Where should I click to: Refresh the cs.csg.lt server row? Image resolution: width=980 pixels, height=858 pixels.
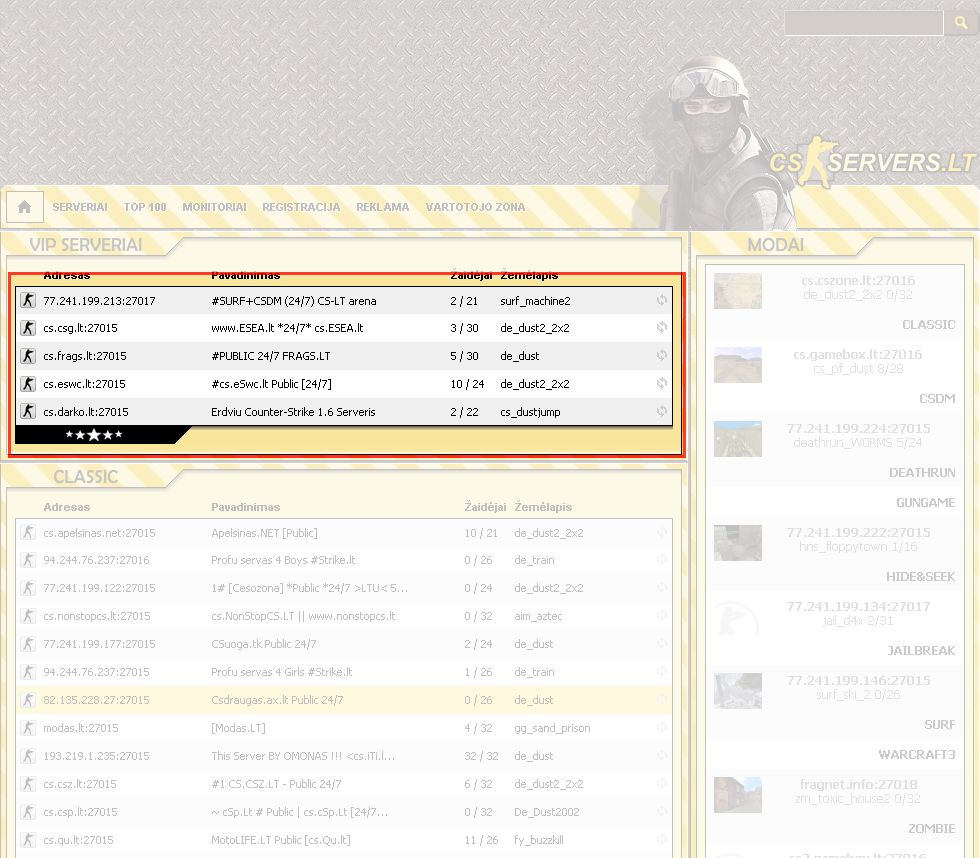(661, 327)
